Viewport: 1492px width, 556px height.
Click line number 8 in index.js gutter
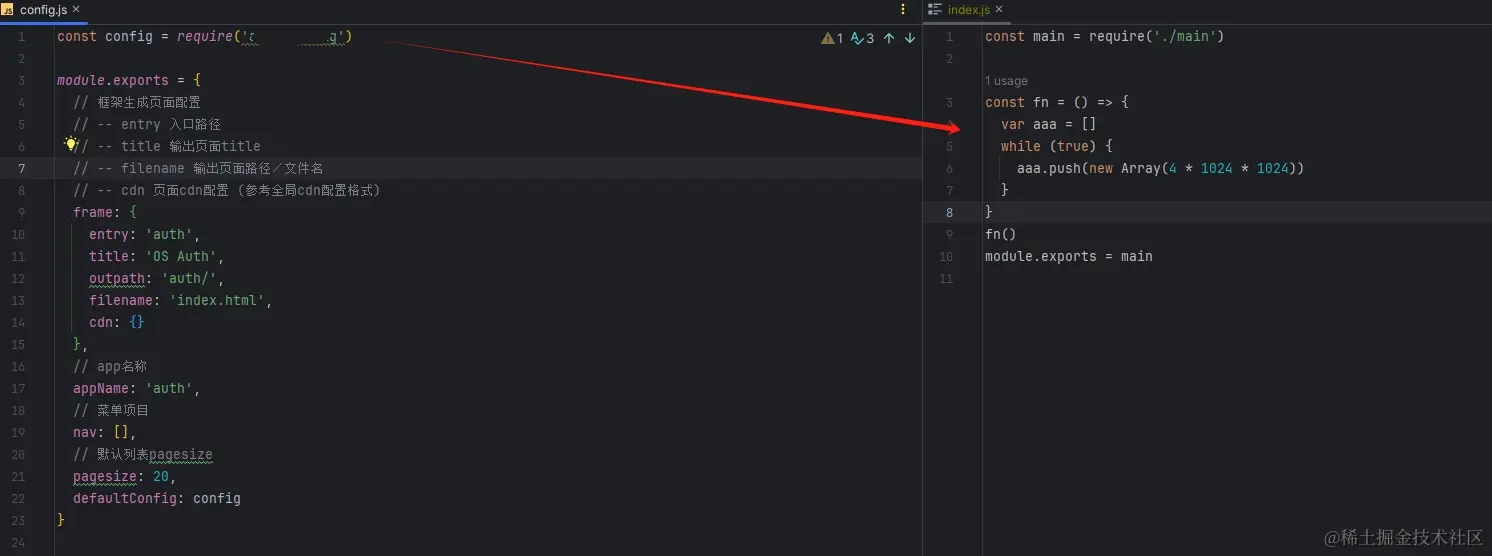(x=949, y=212)
